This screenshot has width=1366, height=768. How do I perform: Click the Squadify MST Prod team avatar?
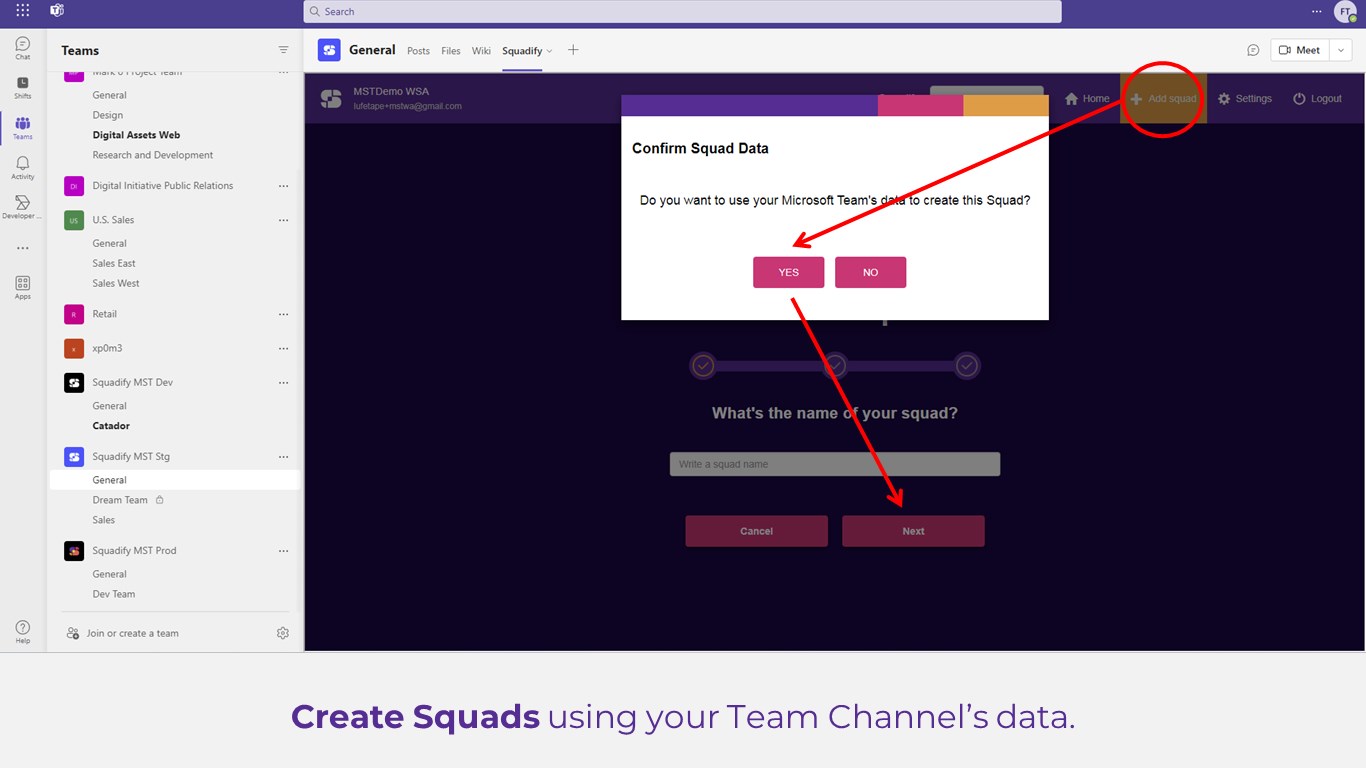pos(74,550)
